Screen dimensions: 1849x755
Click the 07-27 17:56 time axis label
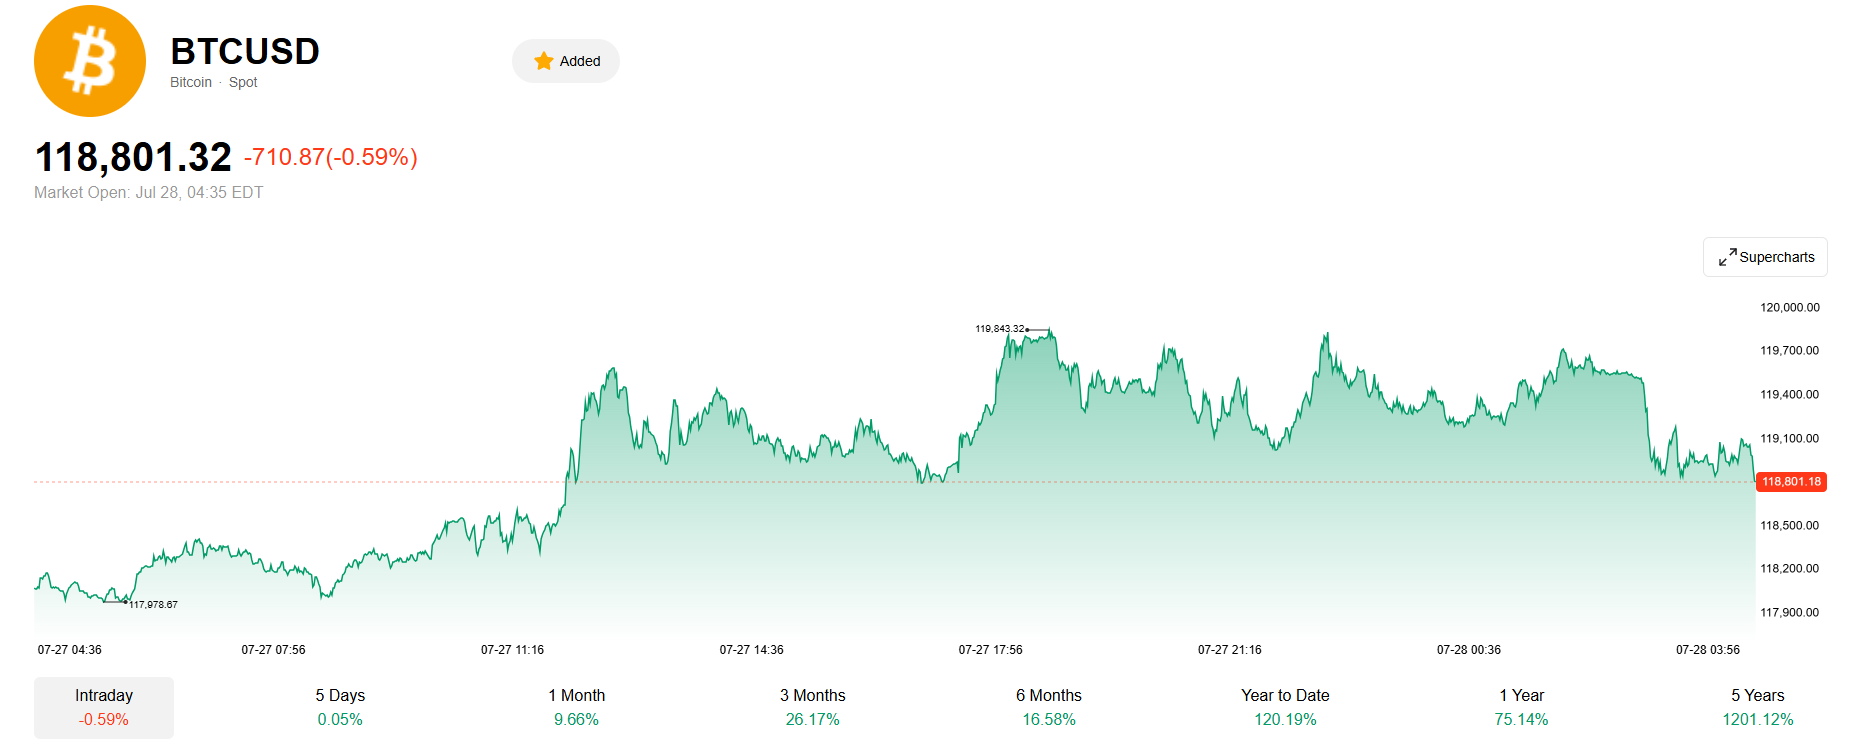[x=990, y=649]
